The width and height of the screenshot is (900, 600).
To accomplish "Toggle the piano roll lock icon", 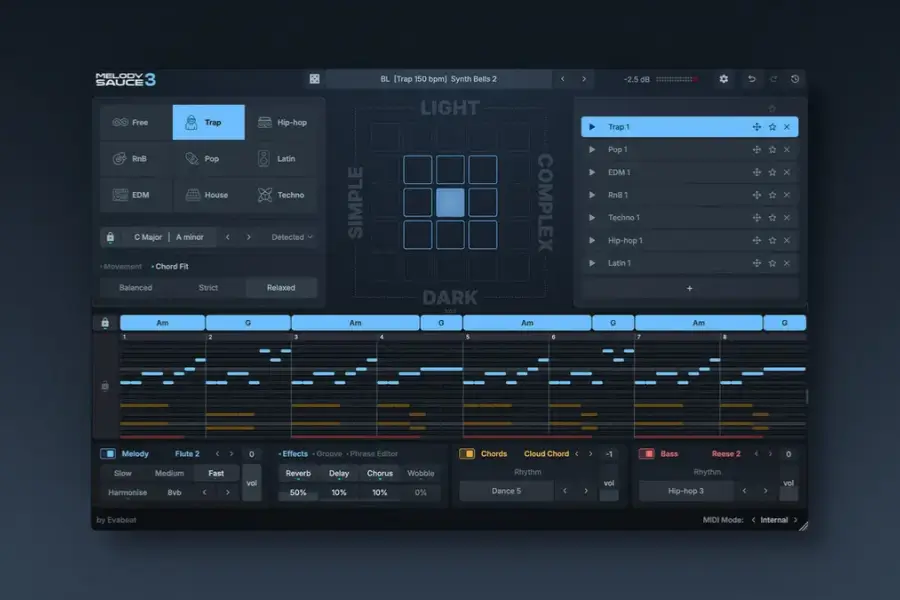I will [105, 386].
